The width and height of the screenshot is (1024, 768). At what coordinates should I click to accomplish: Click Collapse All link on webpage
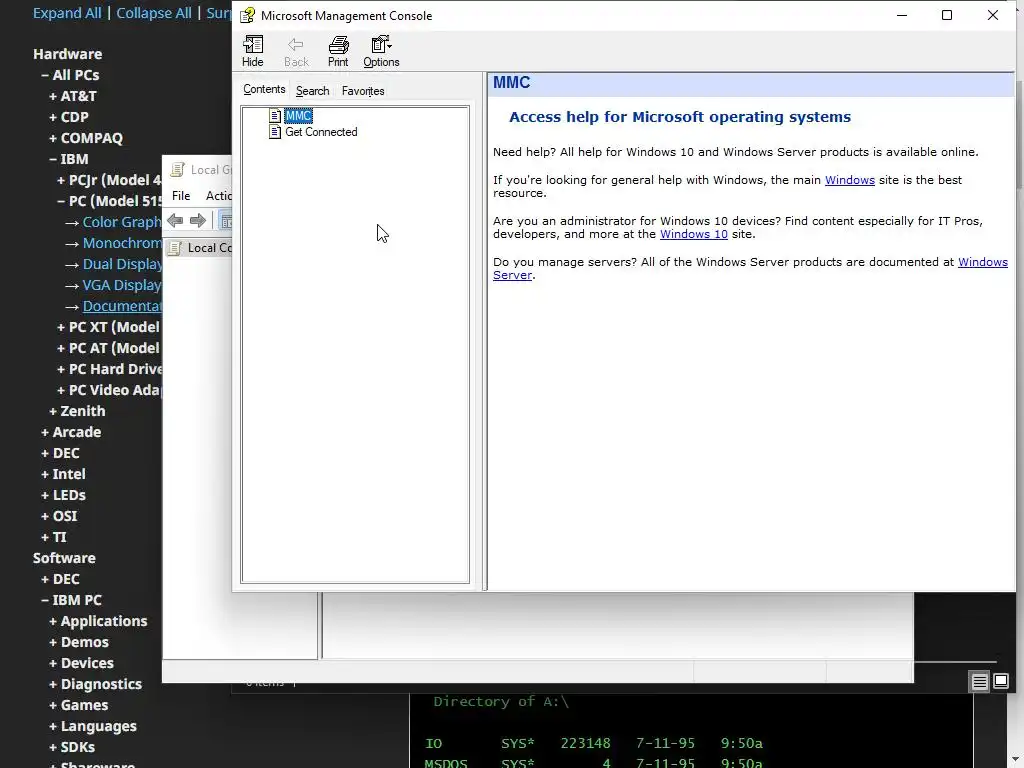click(153, 13)
